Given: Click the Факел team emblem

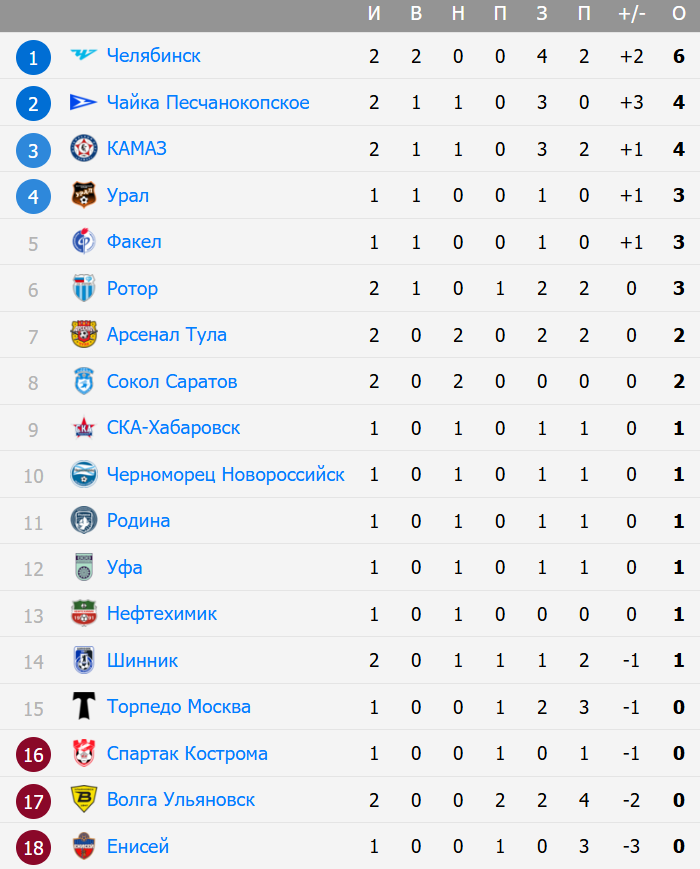Looking at the screenshot, I should tap(84, 241).
